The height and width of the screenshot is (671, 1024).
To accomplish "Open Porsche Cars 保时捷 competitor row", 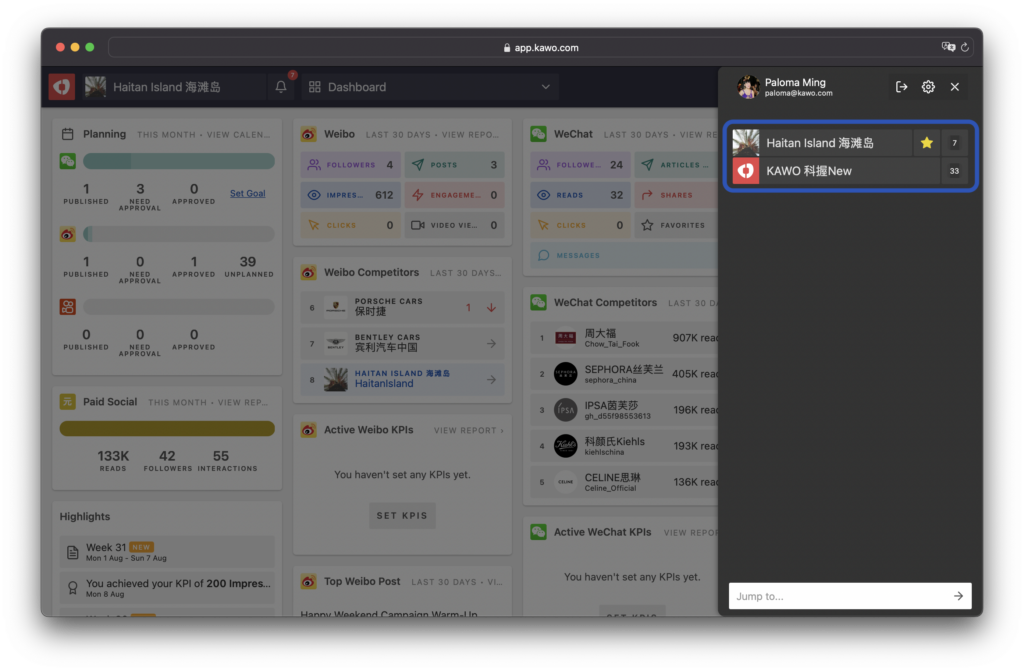I will click(402, 307).
